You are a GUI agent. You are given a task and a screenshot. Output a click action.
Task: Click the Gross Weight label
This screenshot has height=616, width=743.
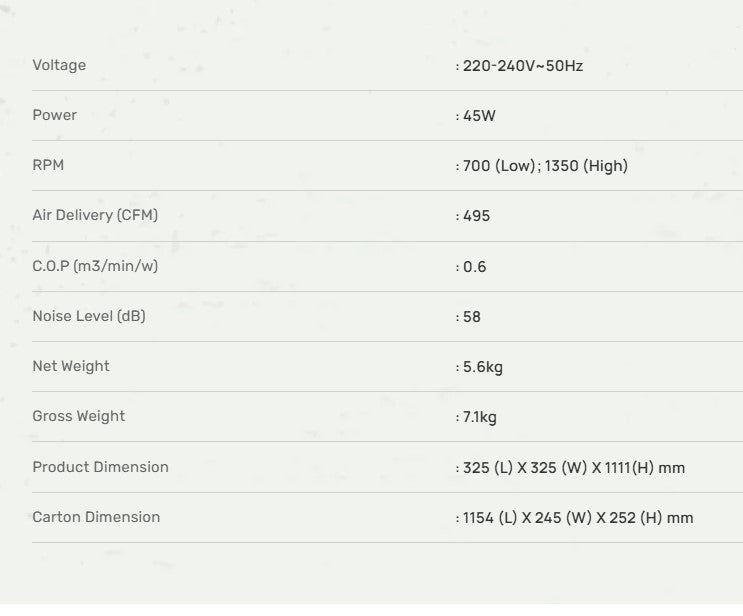[x=79, y=416]
